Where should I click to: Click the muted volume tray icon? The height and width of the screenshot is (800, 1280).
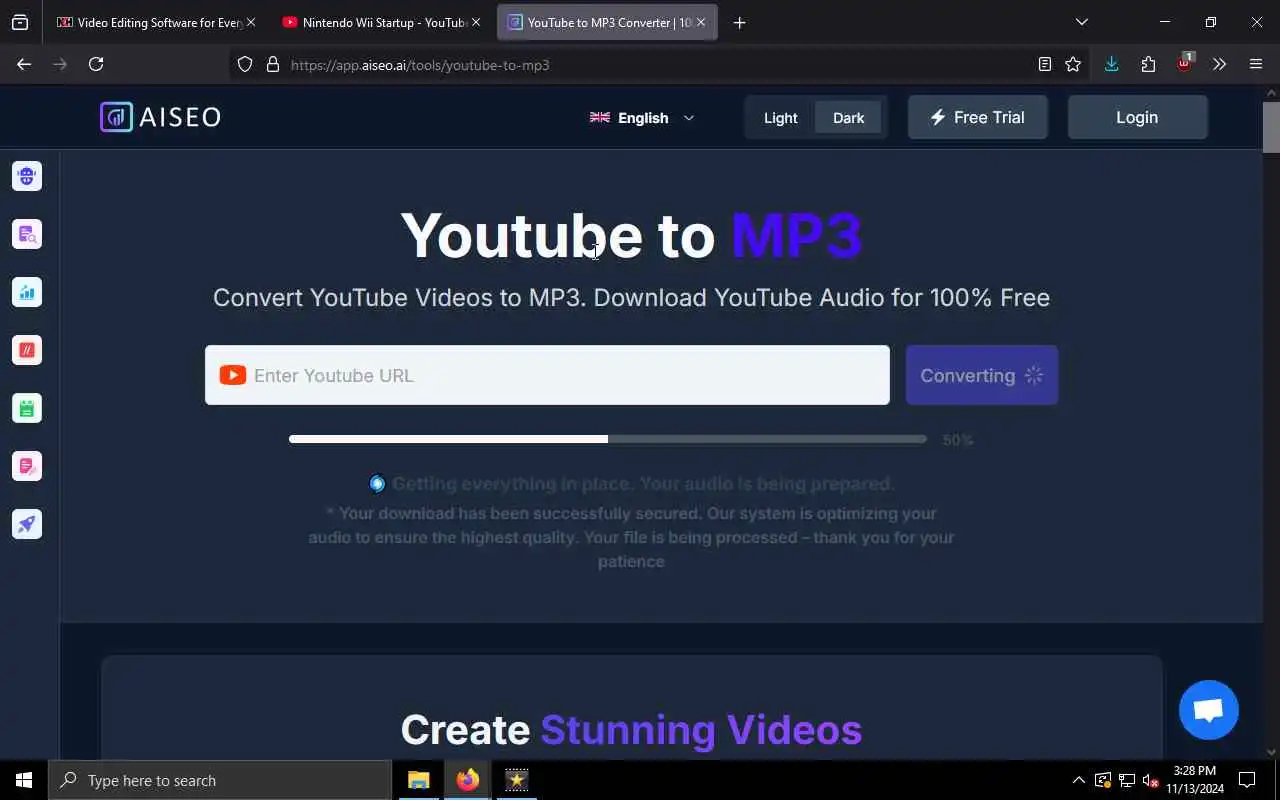click(1150, 780)
